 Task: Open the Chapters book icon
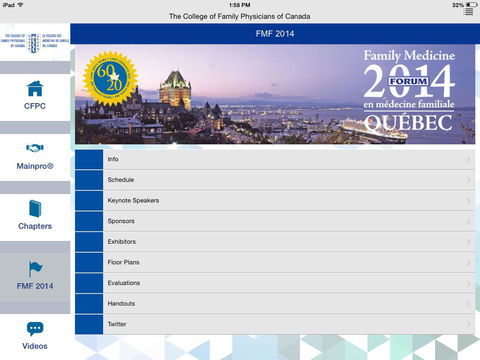point(35,208)
